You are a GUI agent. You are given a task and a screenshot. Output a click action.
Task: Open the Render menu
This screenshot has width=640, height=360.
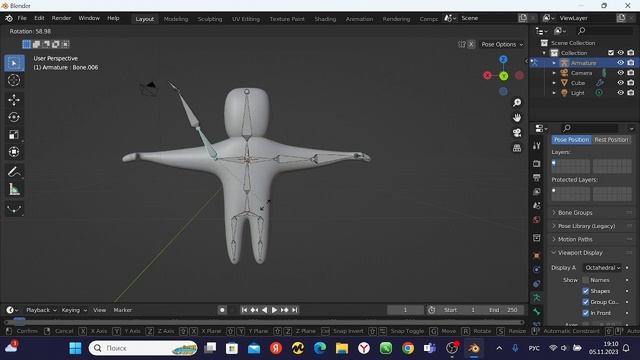point(61,18)
